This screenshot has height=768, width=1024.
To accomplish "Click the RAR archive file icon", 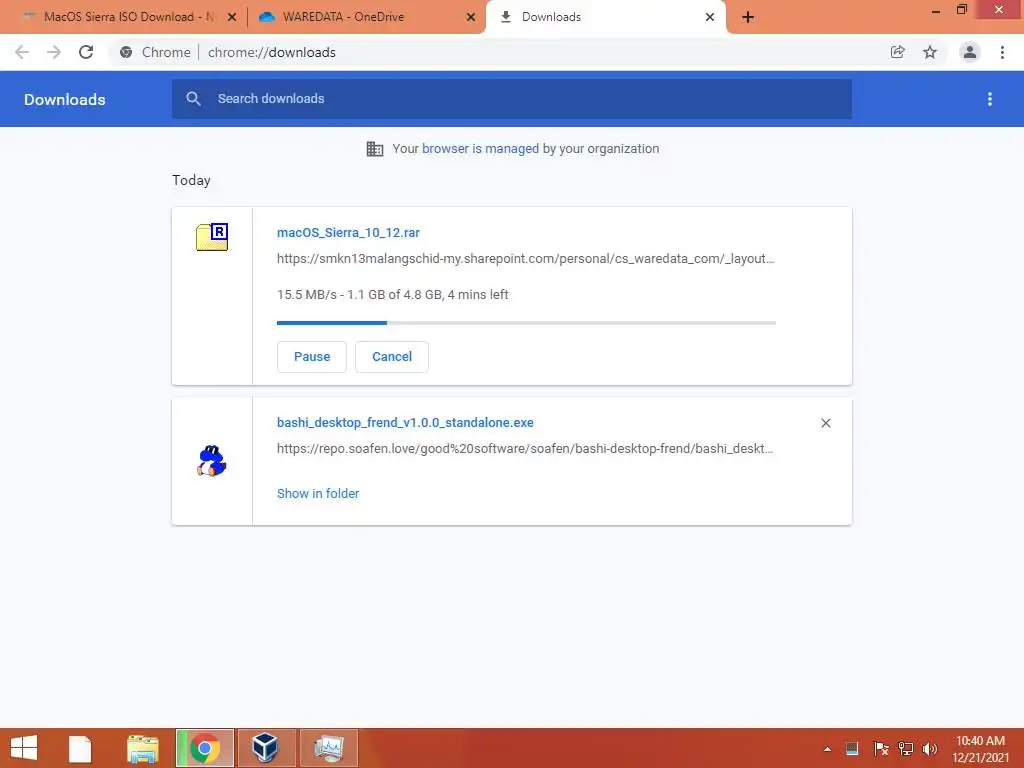I will coord(212,237).
